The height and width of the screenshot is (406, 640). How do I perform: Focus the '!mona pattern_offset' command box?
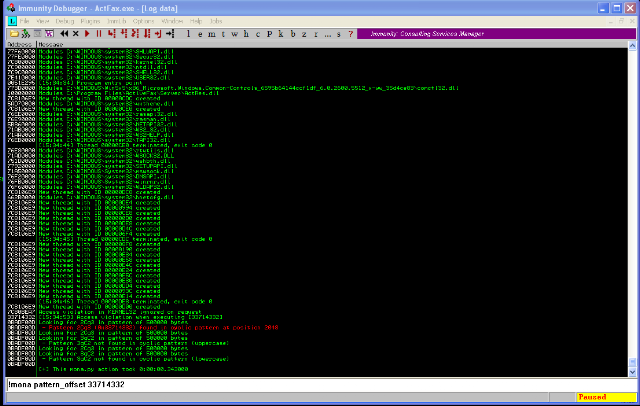click(x=322, y=385)
